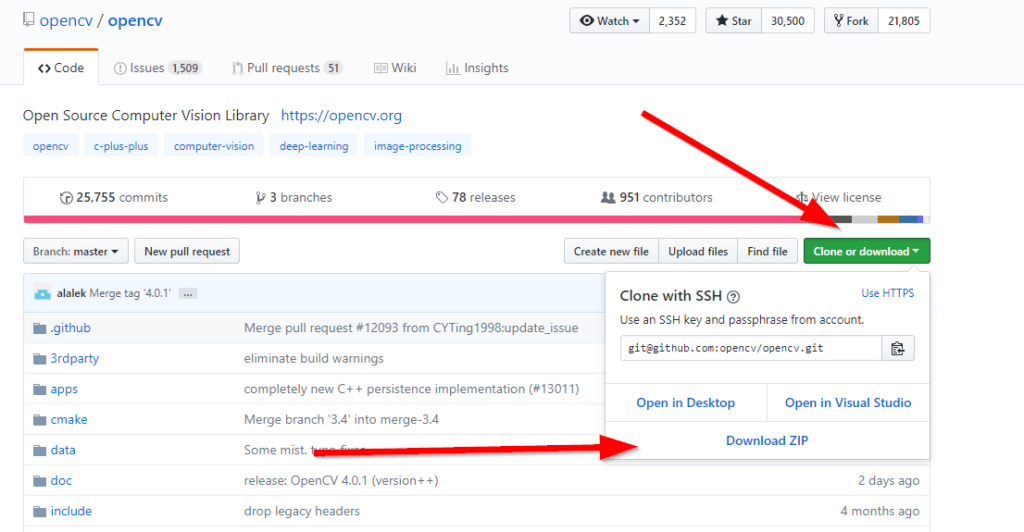Click the .github folder icon
The image size is (1024, 532).
40,328
